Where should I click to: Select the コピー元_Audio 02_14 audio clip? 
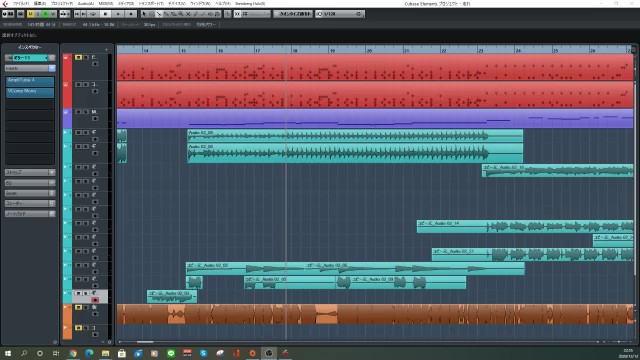pos(525,226)
